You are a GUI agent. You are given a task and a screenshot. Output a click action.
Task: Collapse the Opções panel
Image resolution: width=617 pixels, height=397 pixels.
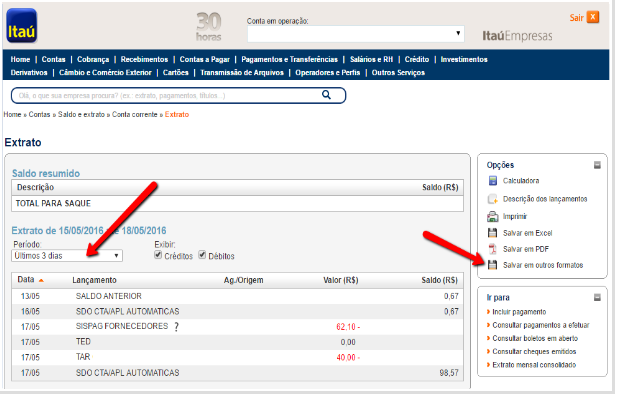click(x=597, y=165)
